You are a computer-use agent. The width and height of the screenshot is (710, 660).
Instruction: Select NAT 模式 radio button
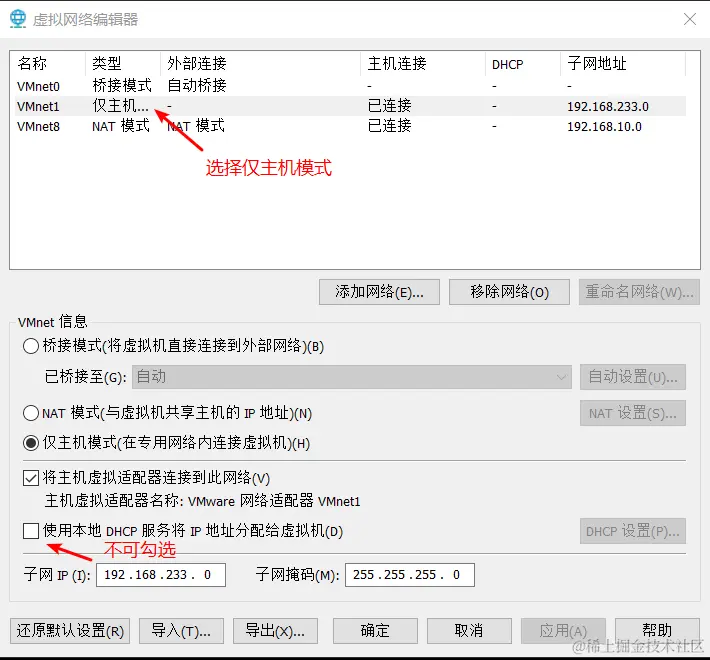point(31,413)
